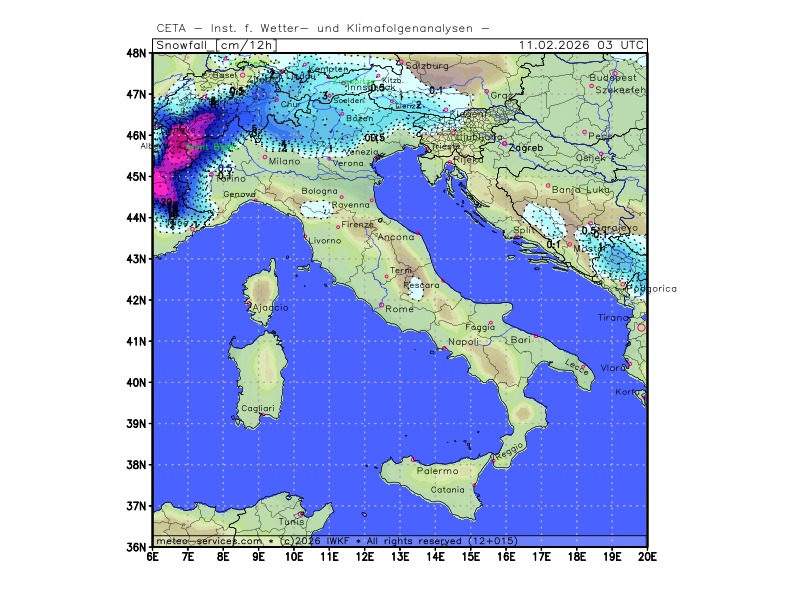This screenshot has width=800, height=600.
Task: Select the Palermo city marker on Sicily
Action: point(413,459)
